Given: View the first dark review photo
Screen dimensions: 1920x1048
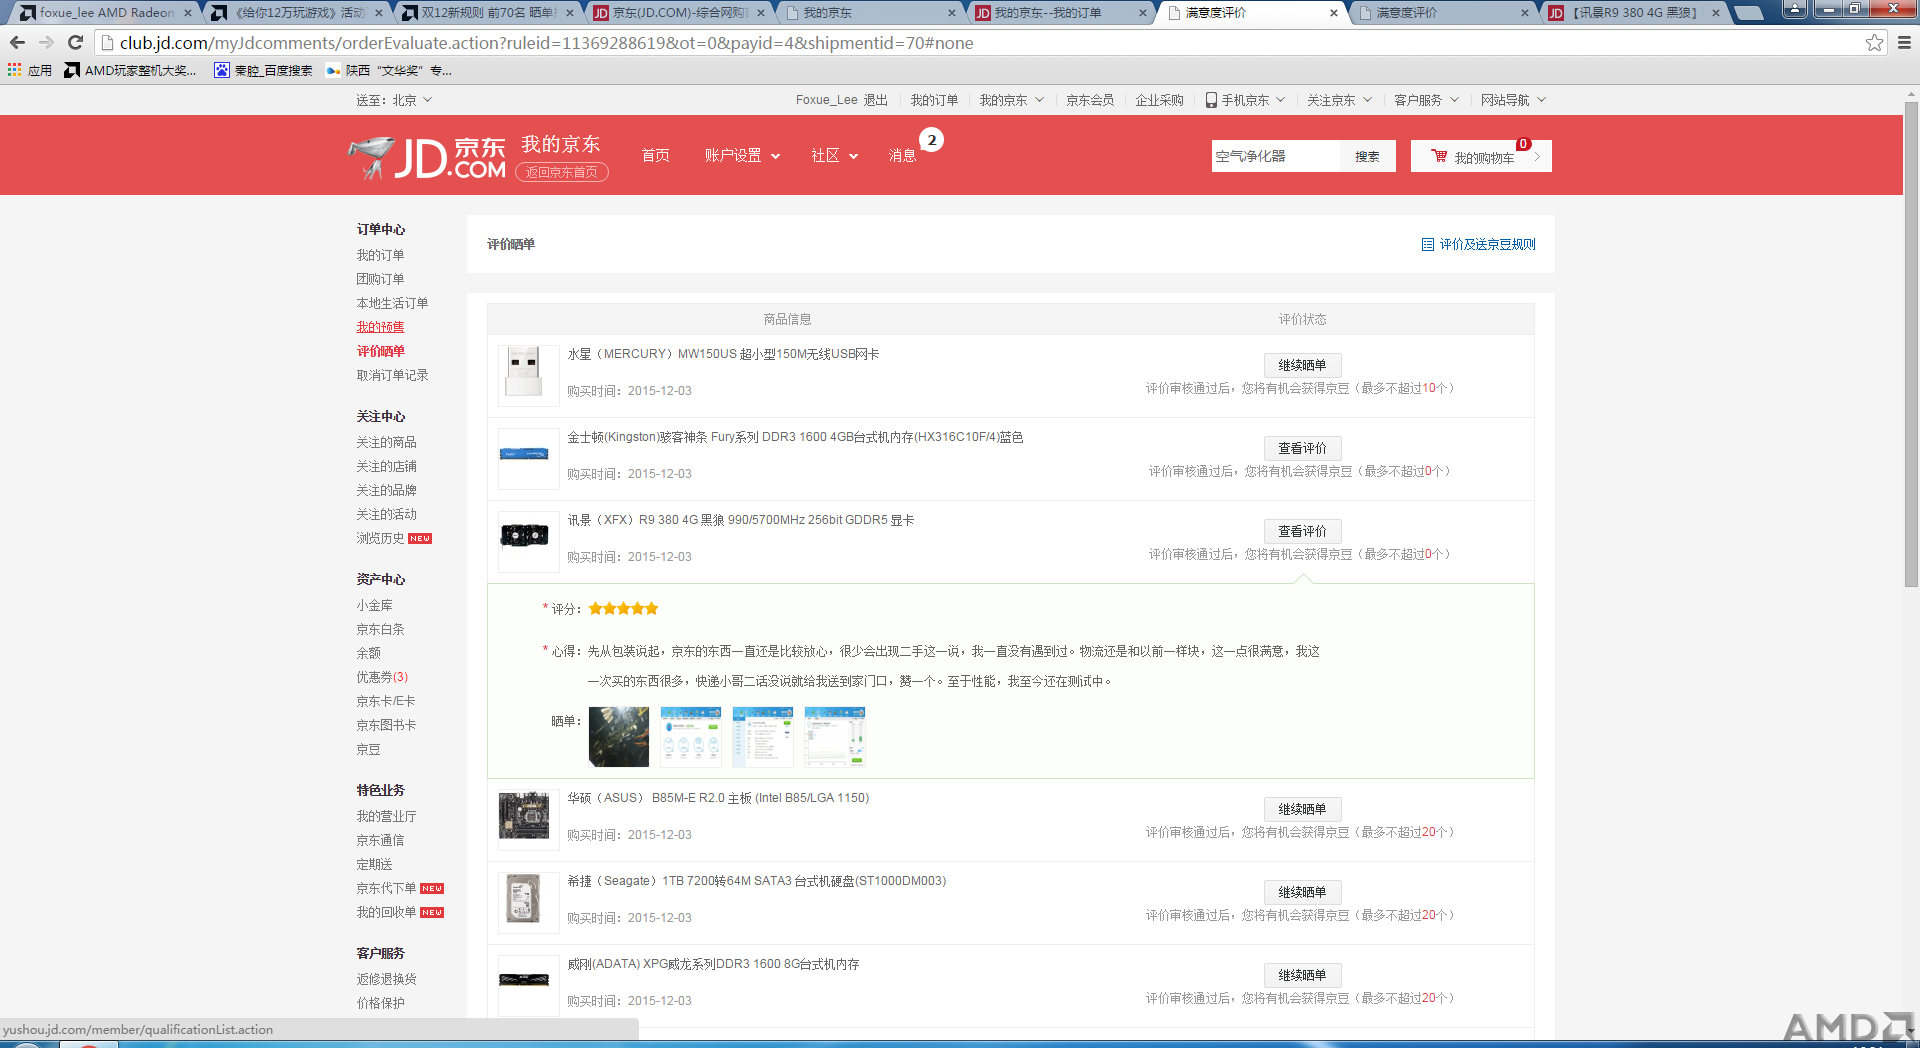Looking at the screenshot, I should click(619, 737).
